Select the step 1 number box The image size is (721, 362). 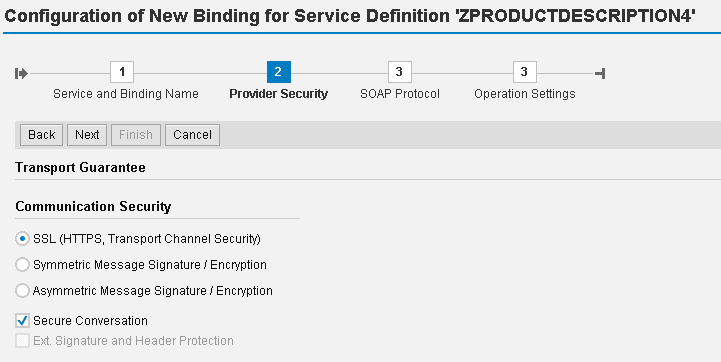[x=122, y=72]
